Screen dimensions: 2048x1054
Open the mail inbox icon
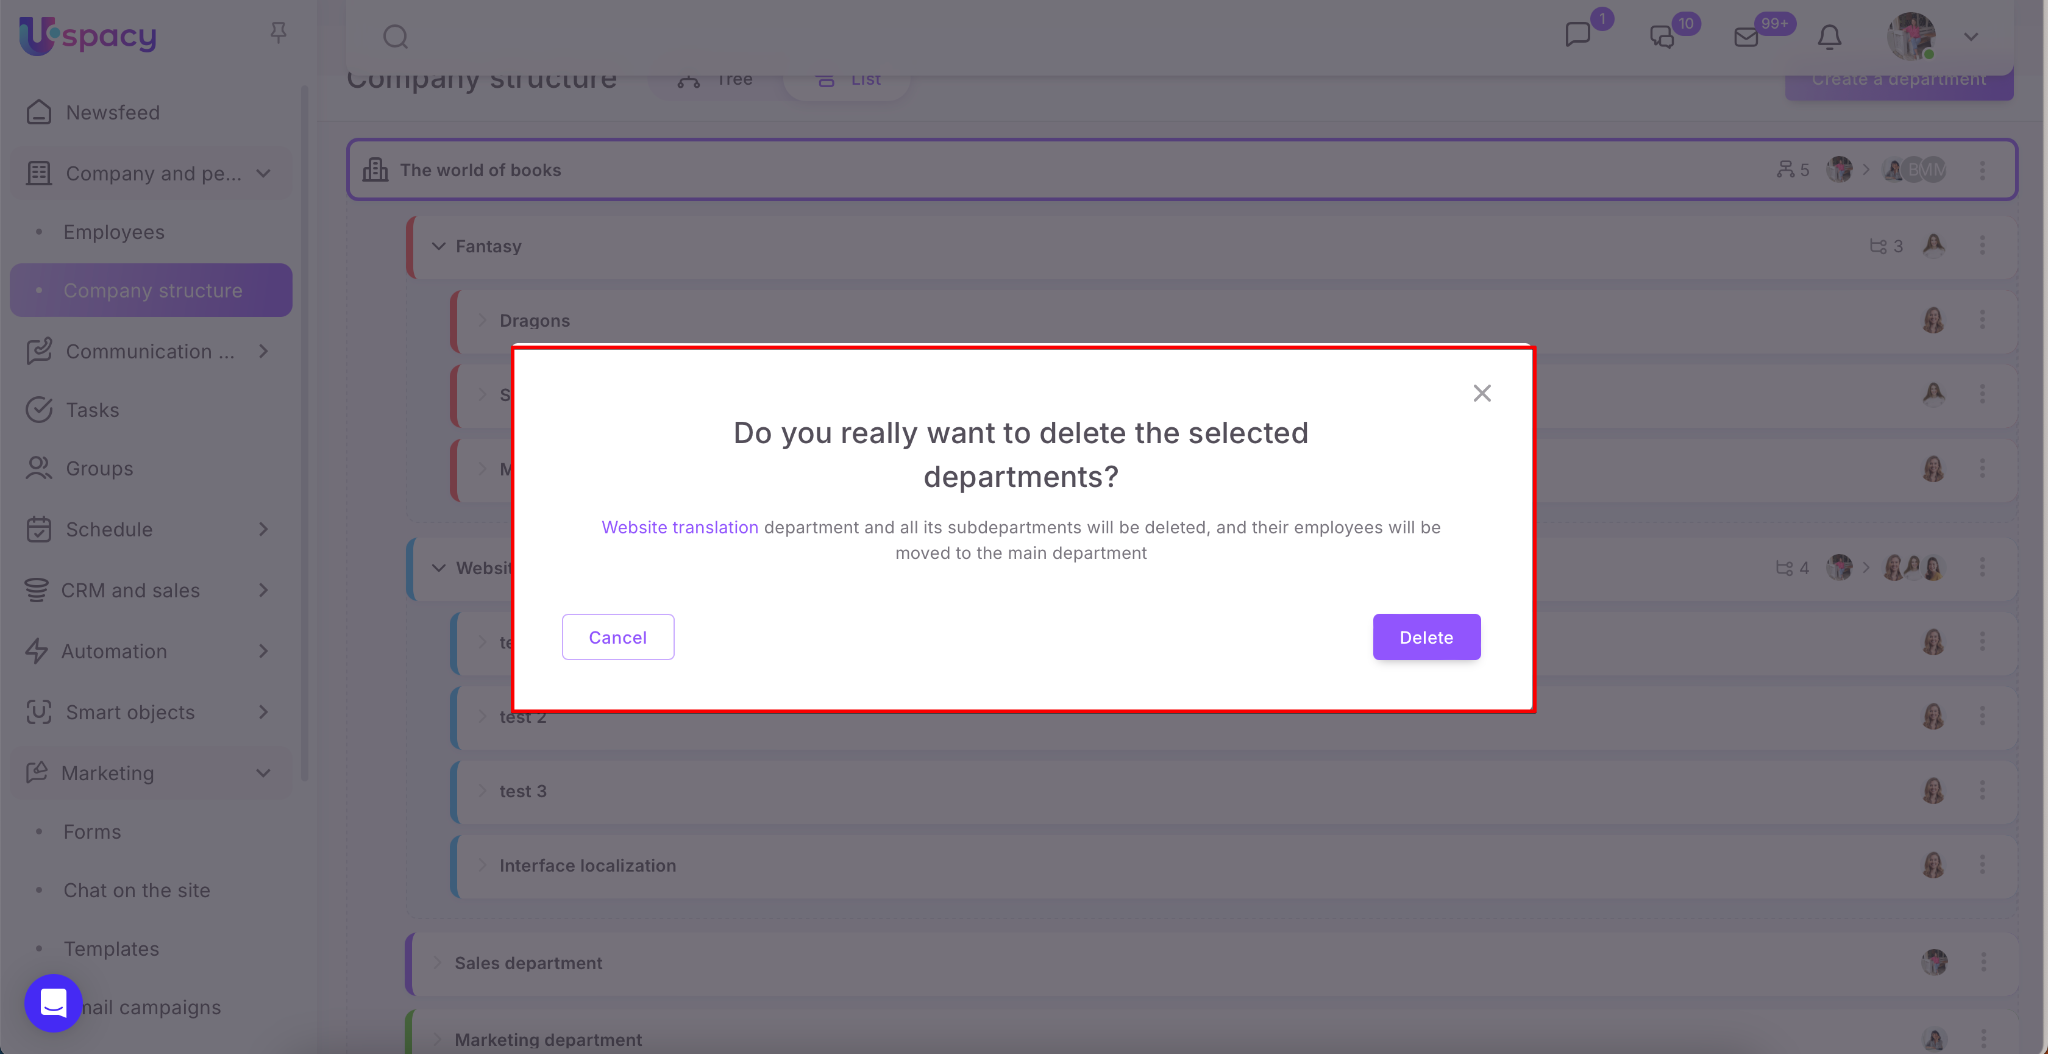(x=1746, y=37)
